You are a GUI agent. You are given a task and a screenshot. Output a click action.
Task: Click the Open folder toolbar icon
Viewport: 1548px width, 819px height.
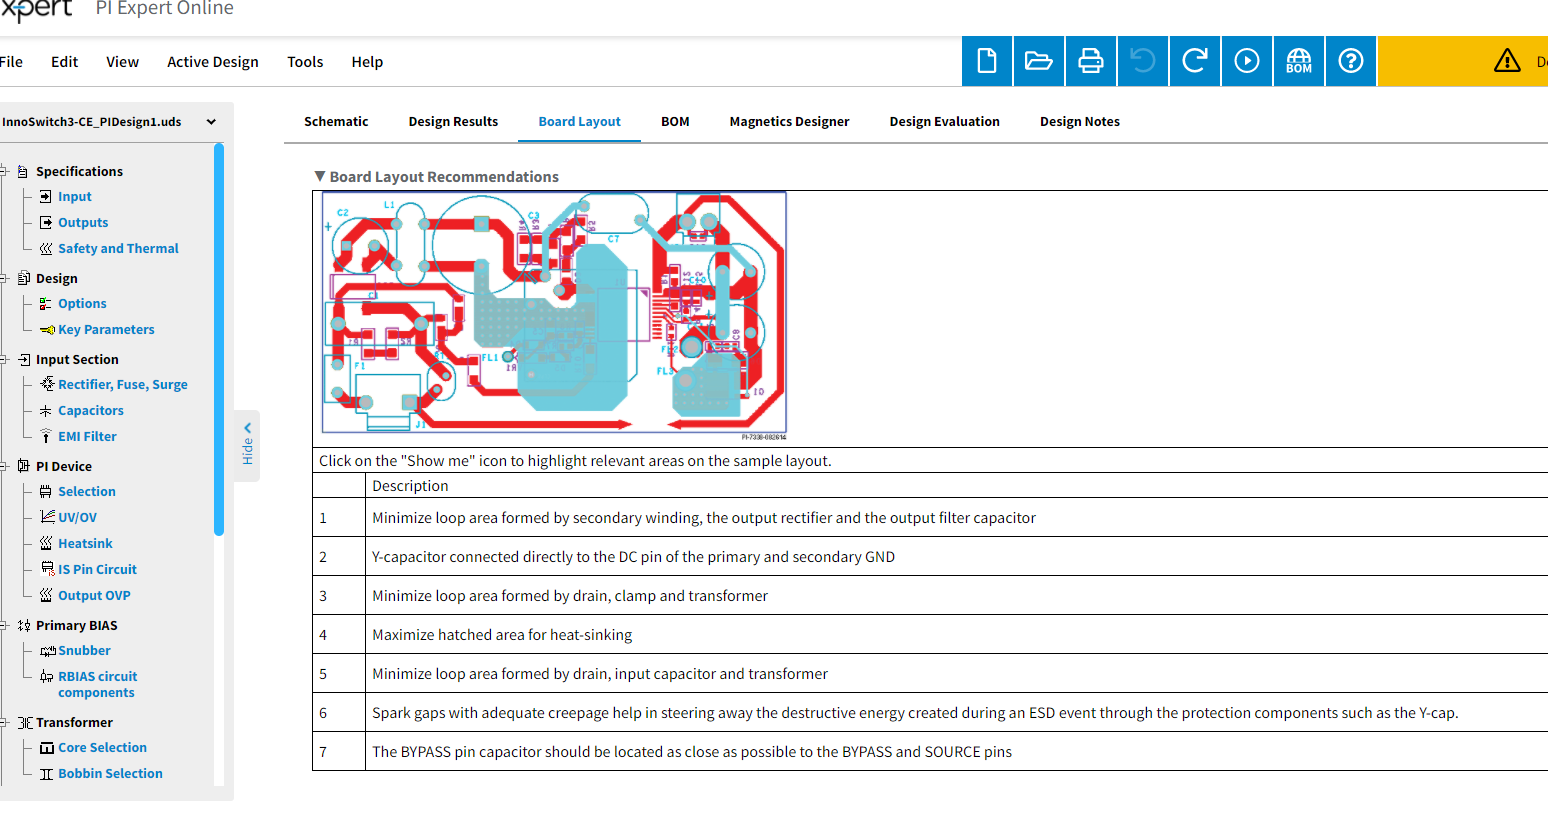[1039, 61]
